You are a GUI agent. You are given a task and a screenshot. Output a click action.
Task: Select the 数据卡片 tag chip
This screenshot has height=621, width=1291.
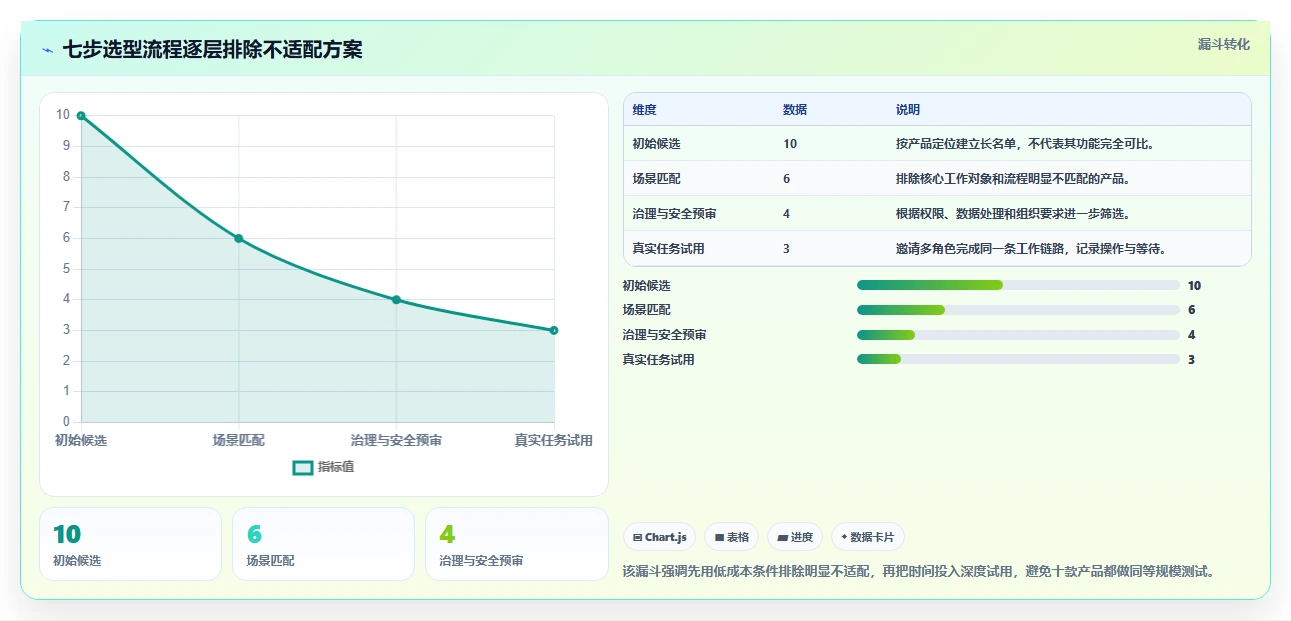(868, 537)
